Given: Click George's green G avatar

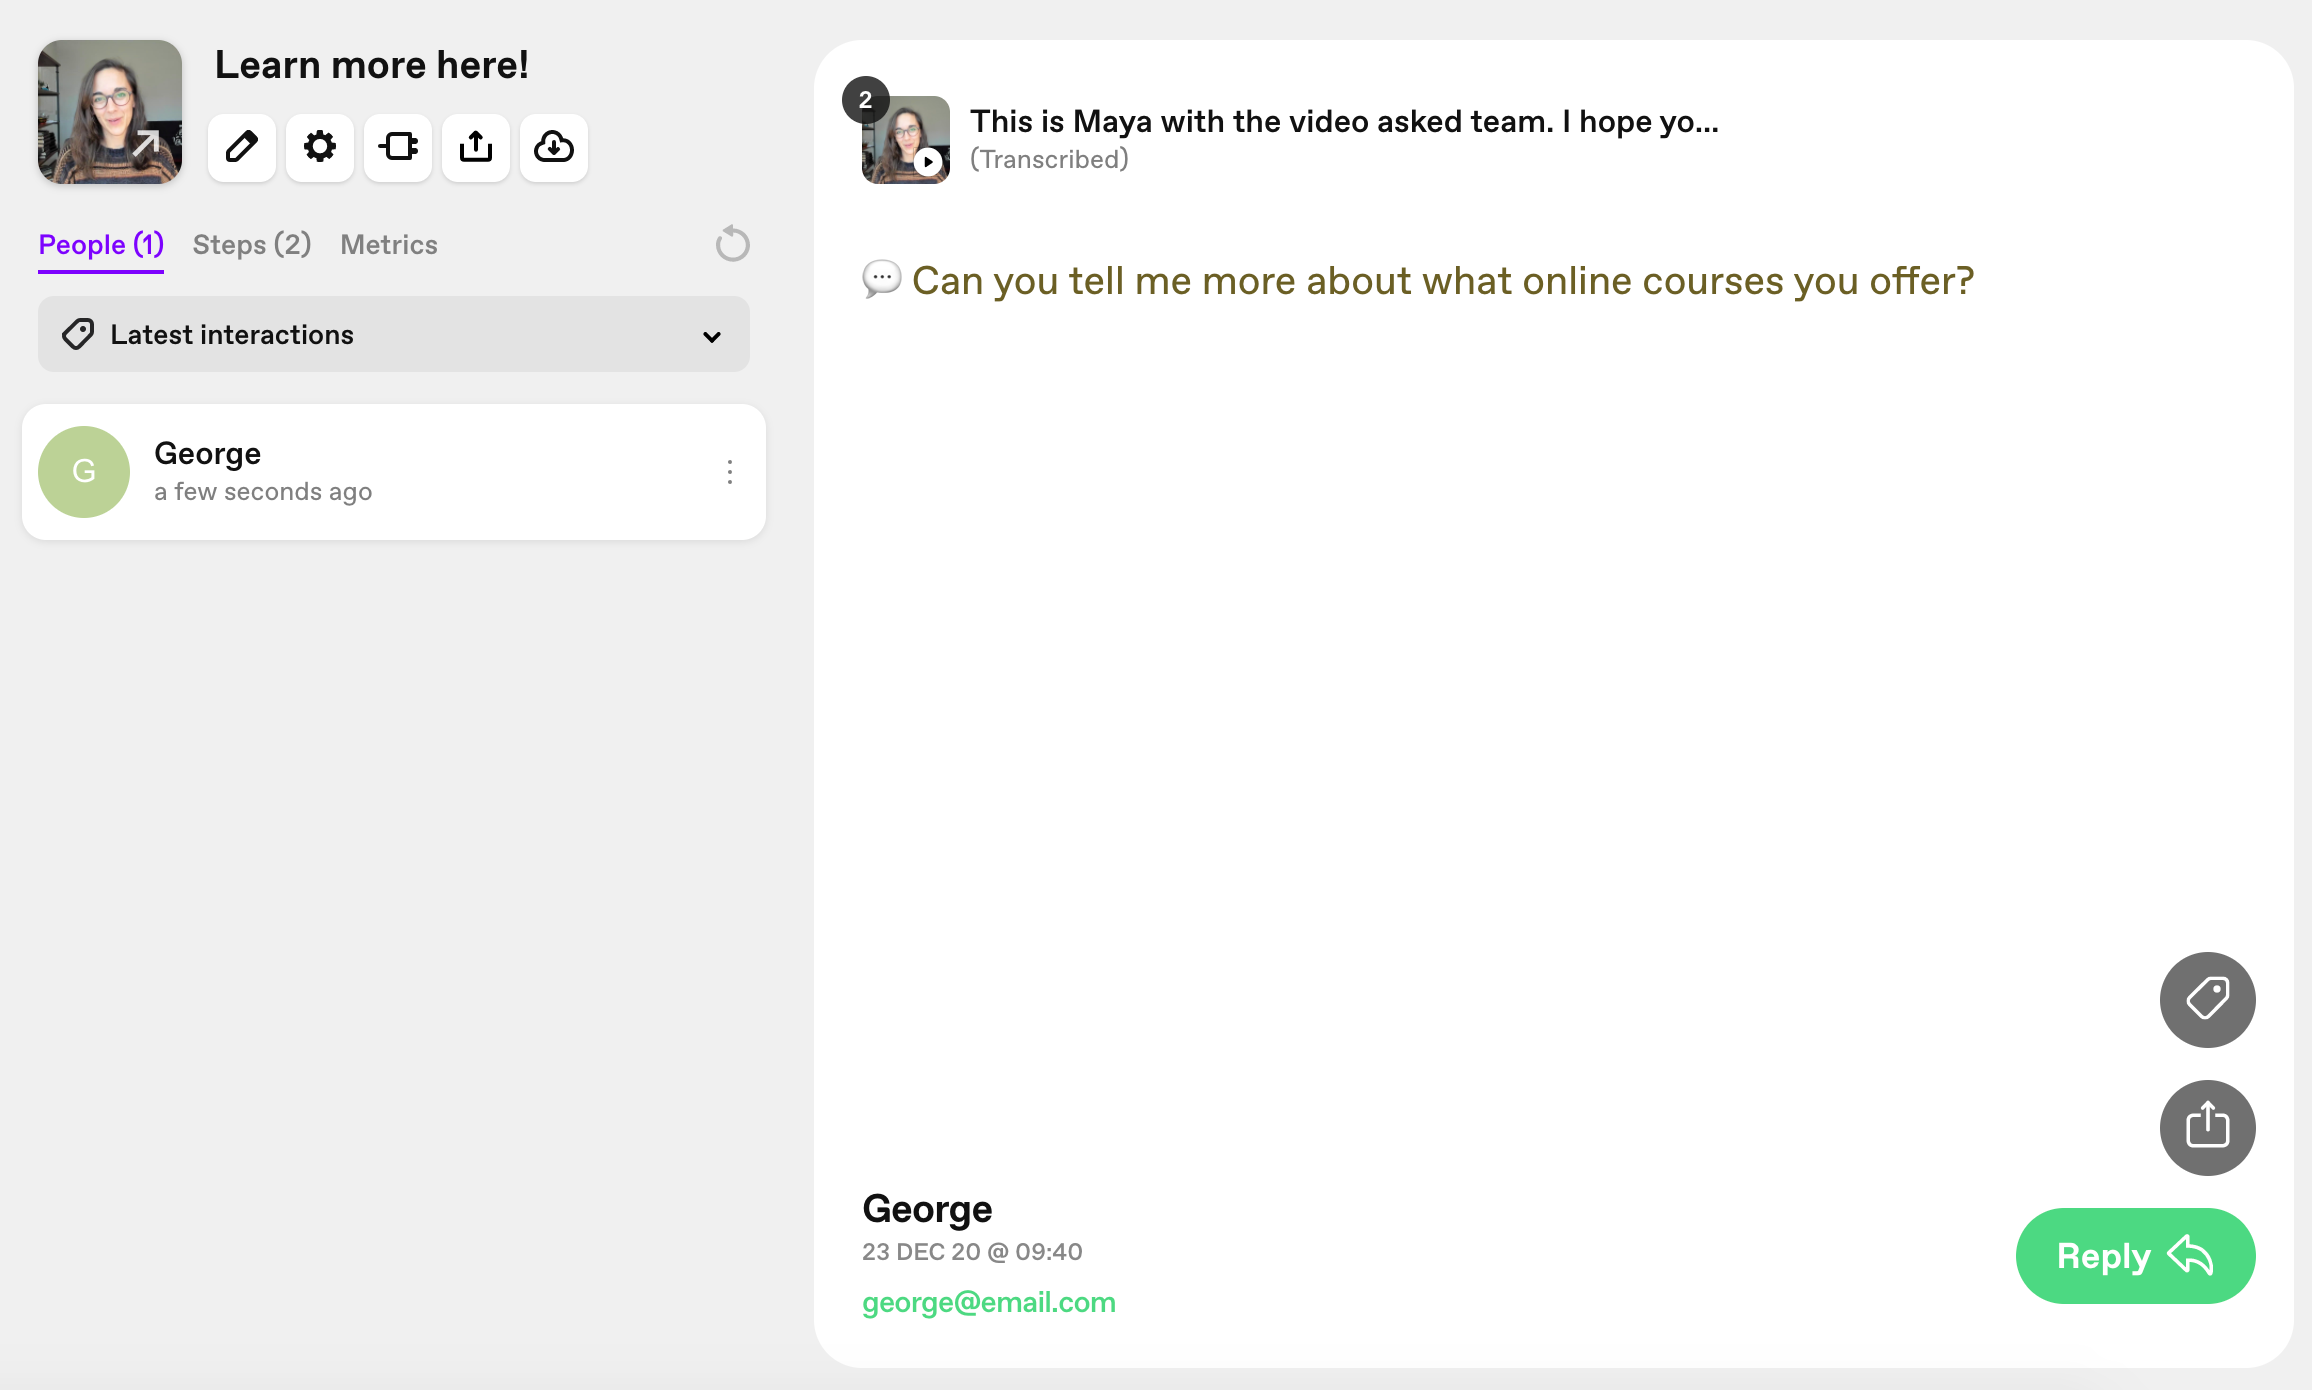Looking at the screenshot, I should [x=84, y=472].
